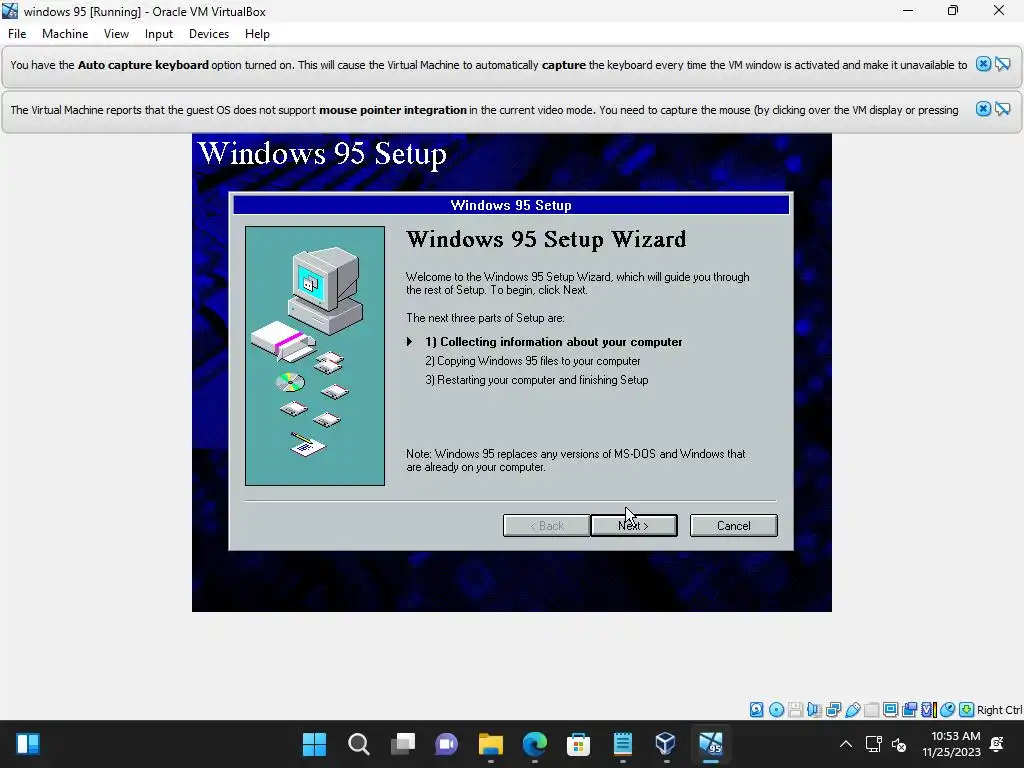This screenshot has height=768, width=1024.
Task: Click the muted volume tray icon
Action: pos(899,744)
